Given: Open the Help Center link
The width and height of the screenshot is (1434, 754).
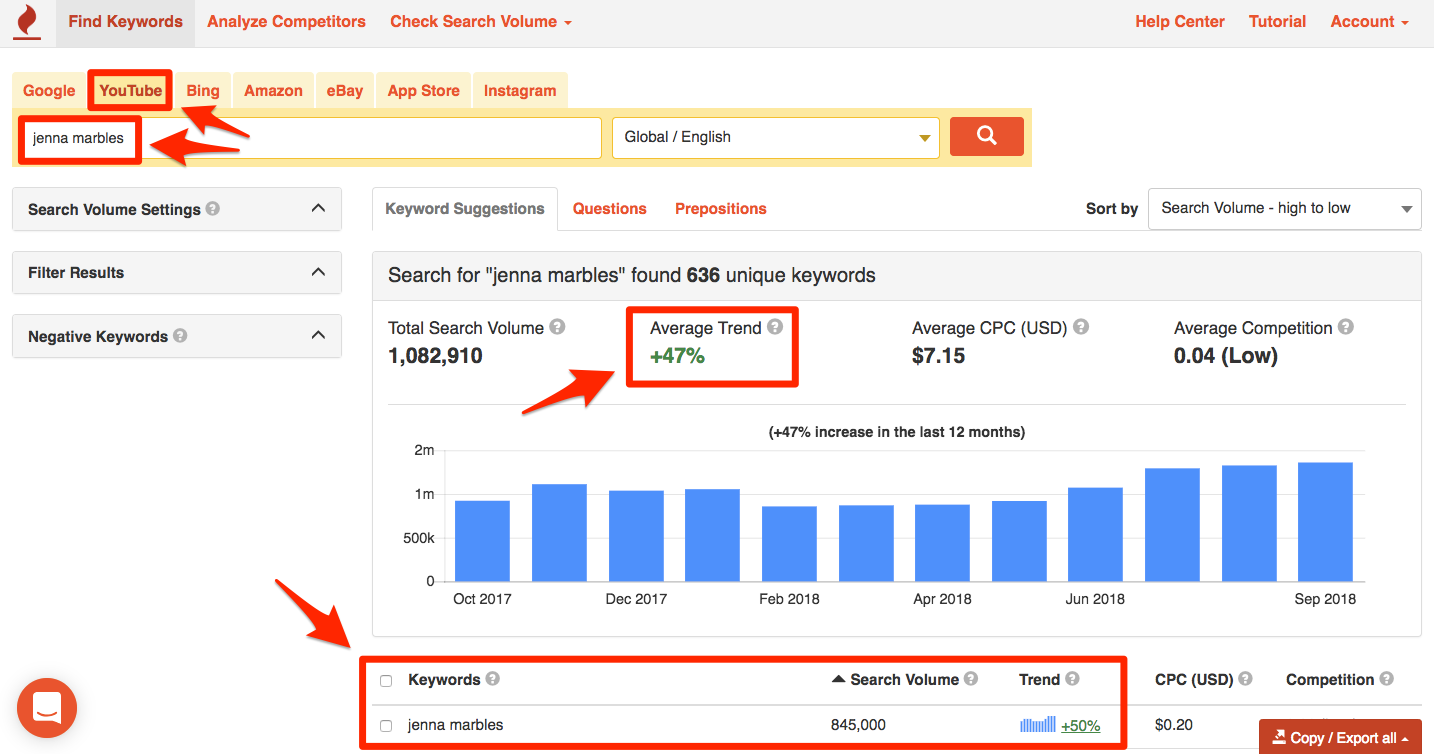Looking at the screenshot, I should click(1179, 22).
